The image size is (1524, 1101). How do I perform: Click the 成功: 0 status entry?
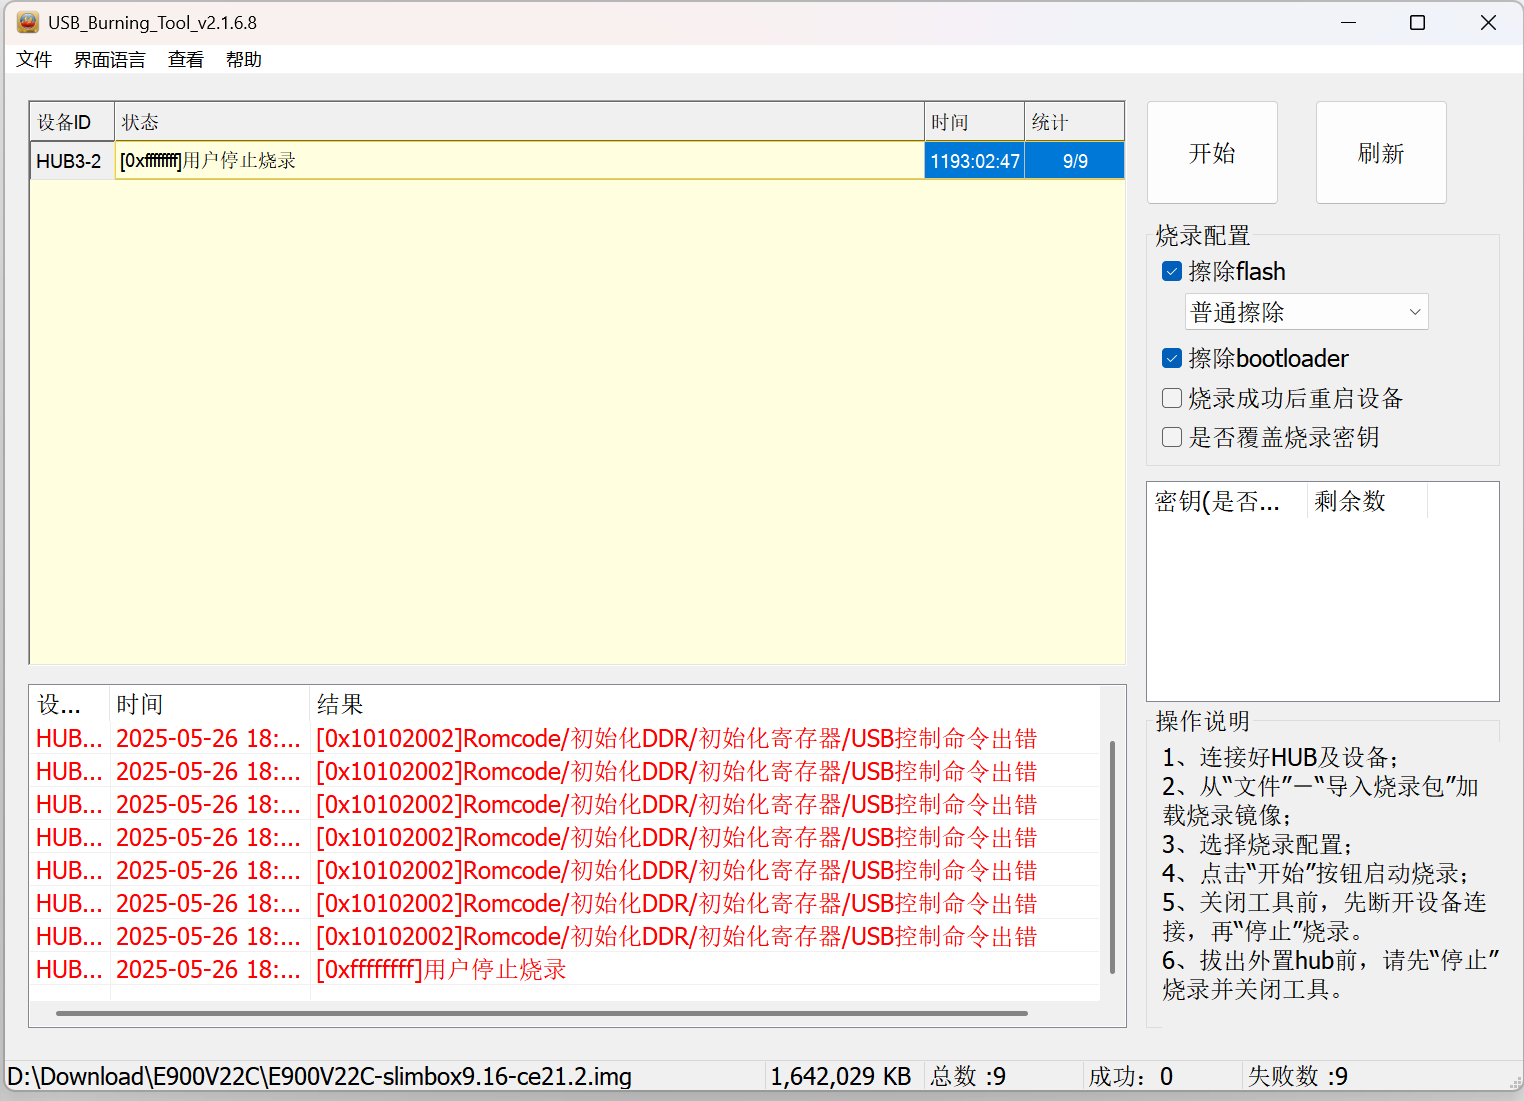pos(1130,1076)
